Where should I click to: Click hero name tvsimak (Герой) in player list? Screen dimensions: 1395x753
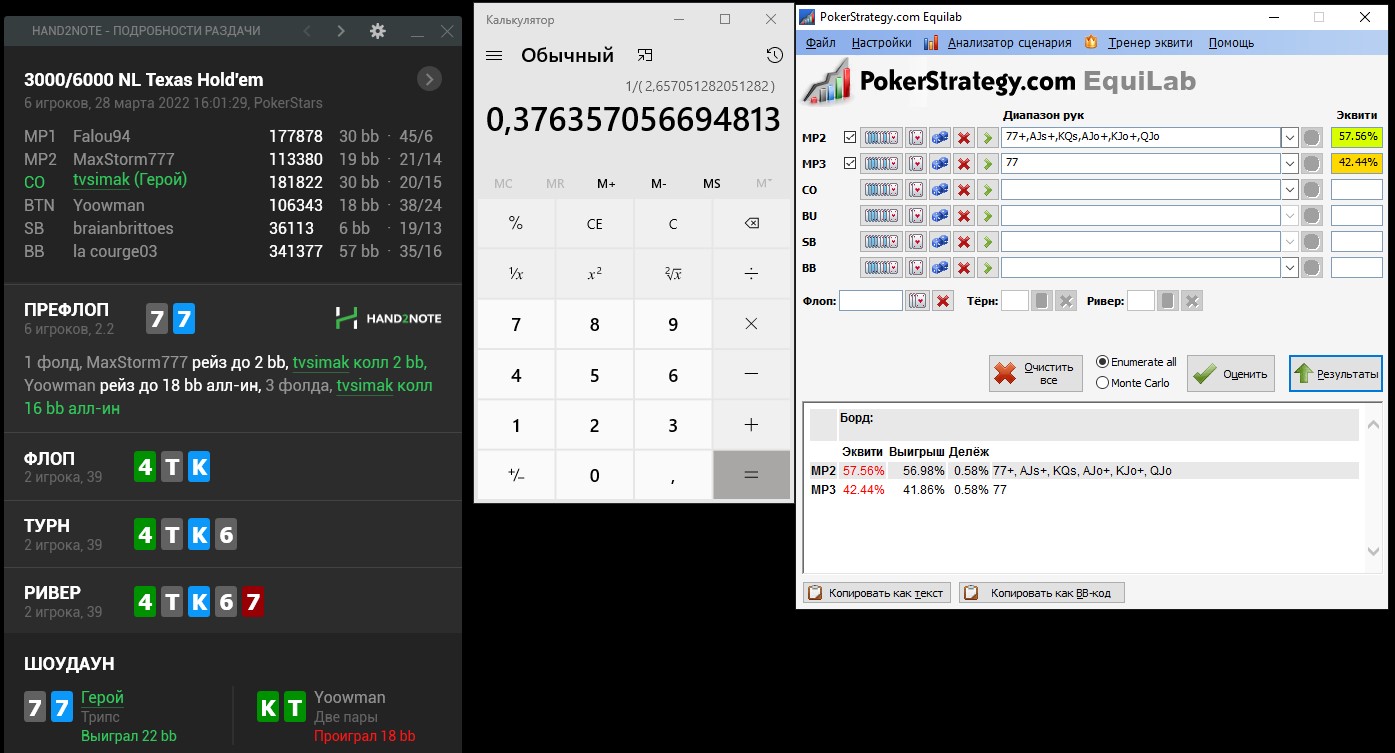coord(130,180)
